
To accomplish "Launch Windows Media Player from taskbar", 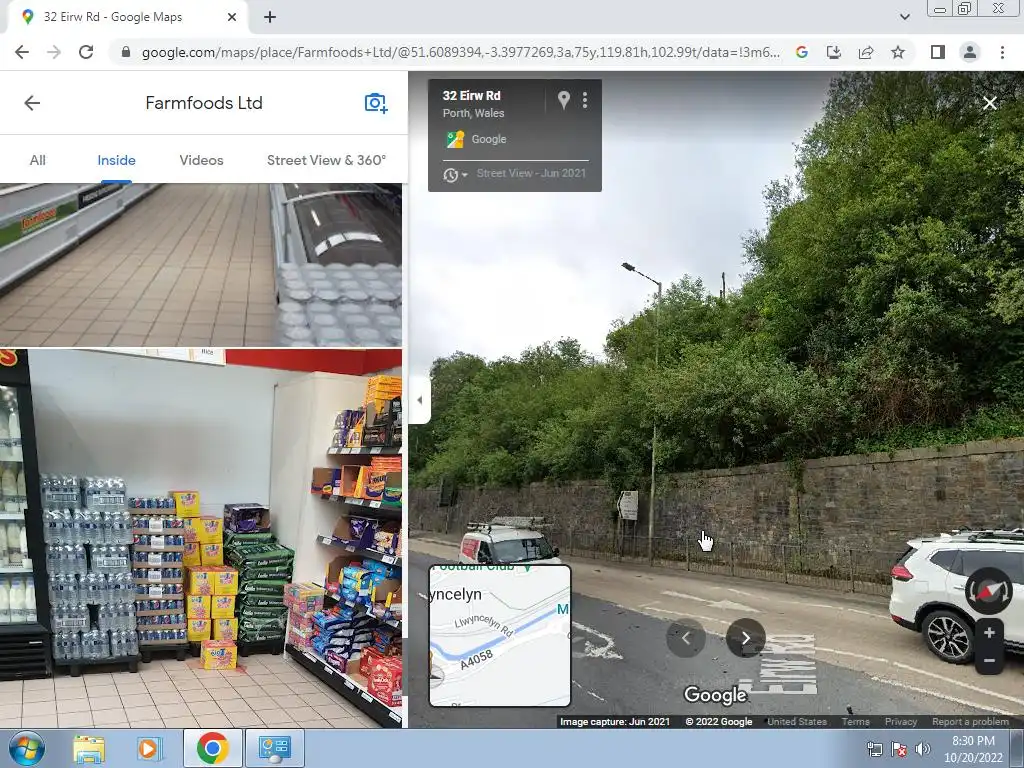I will click(148, 748).
